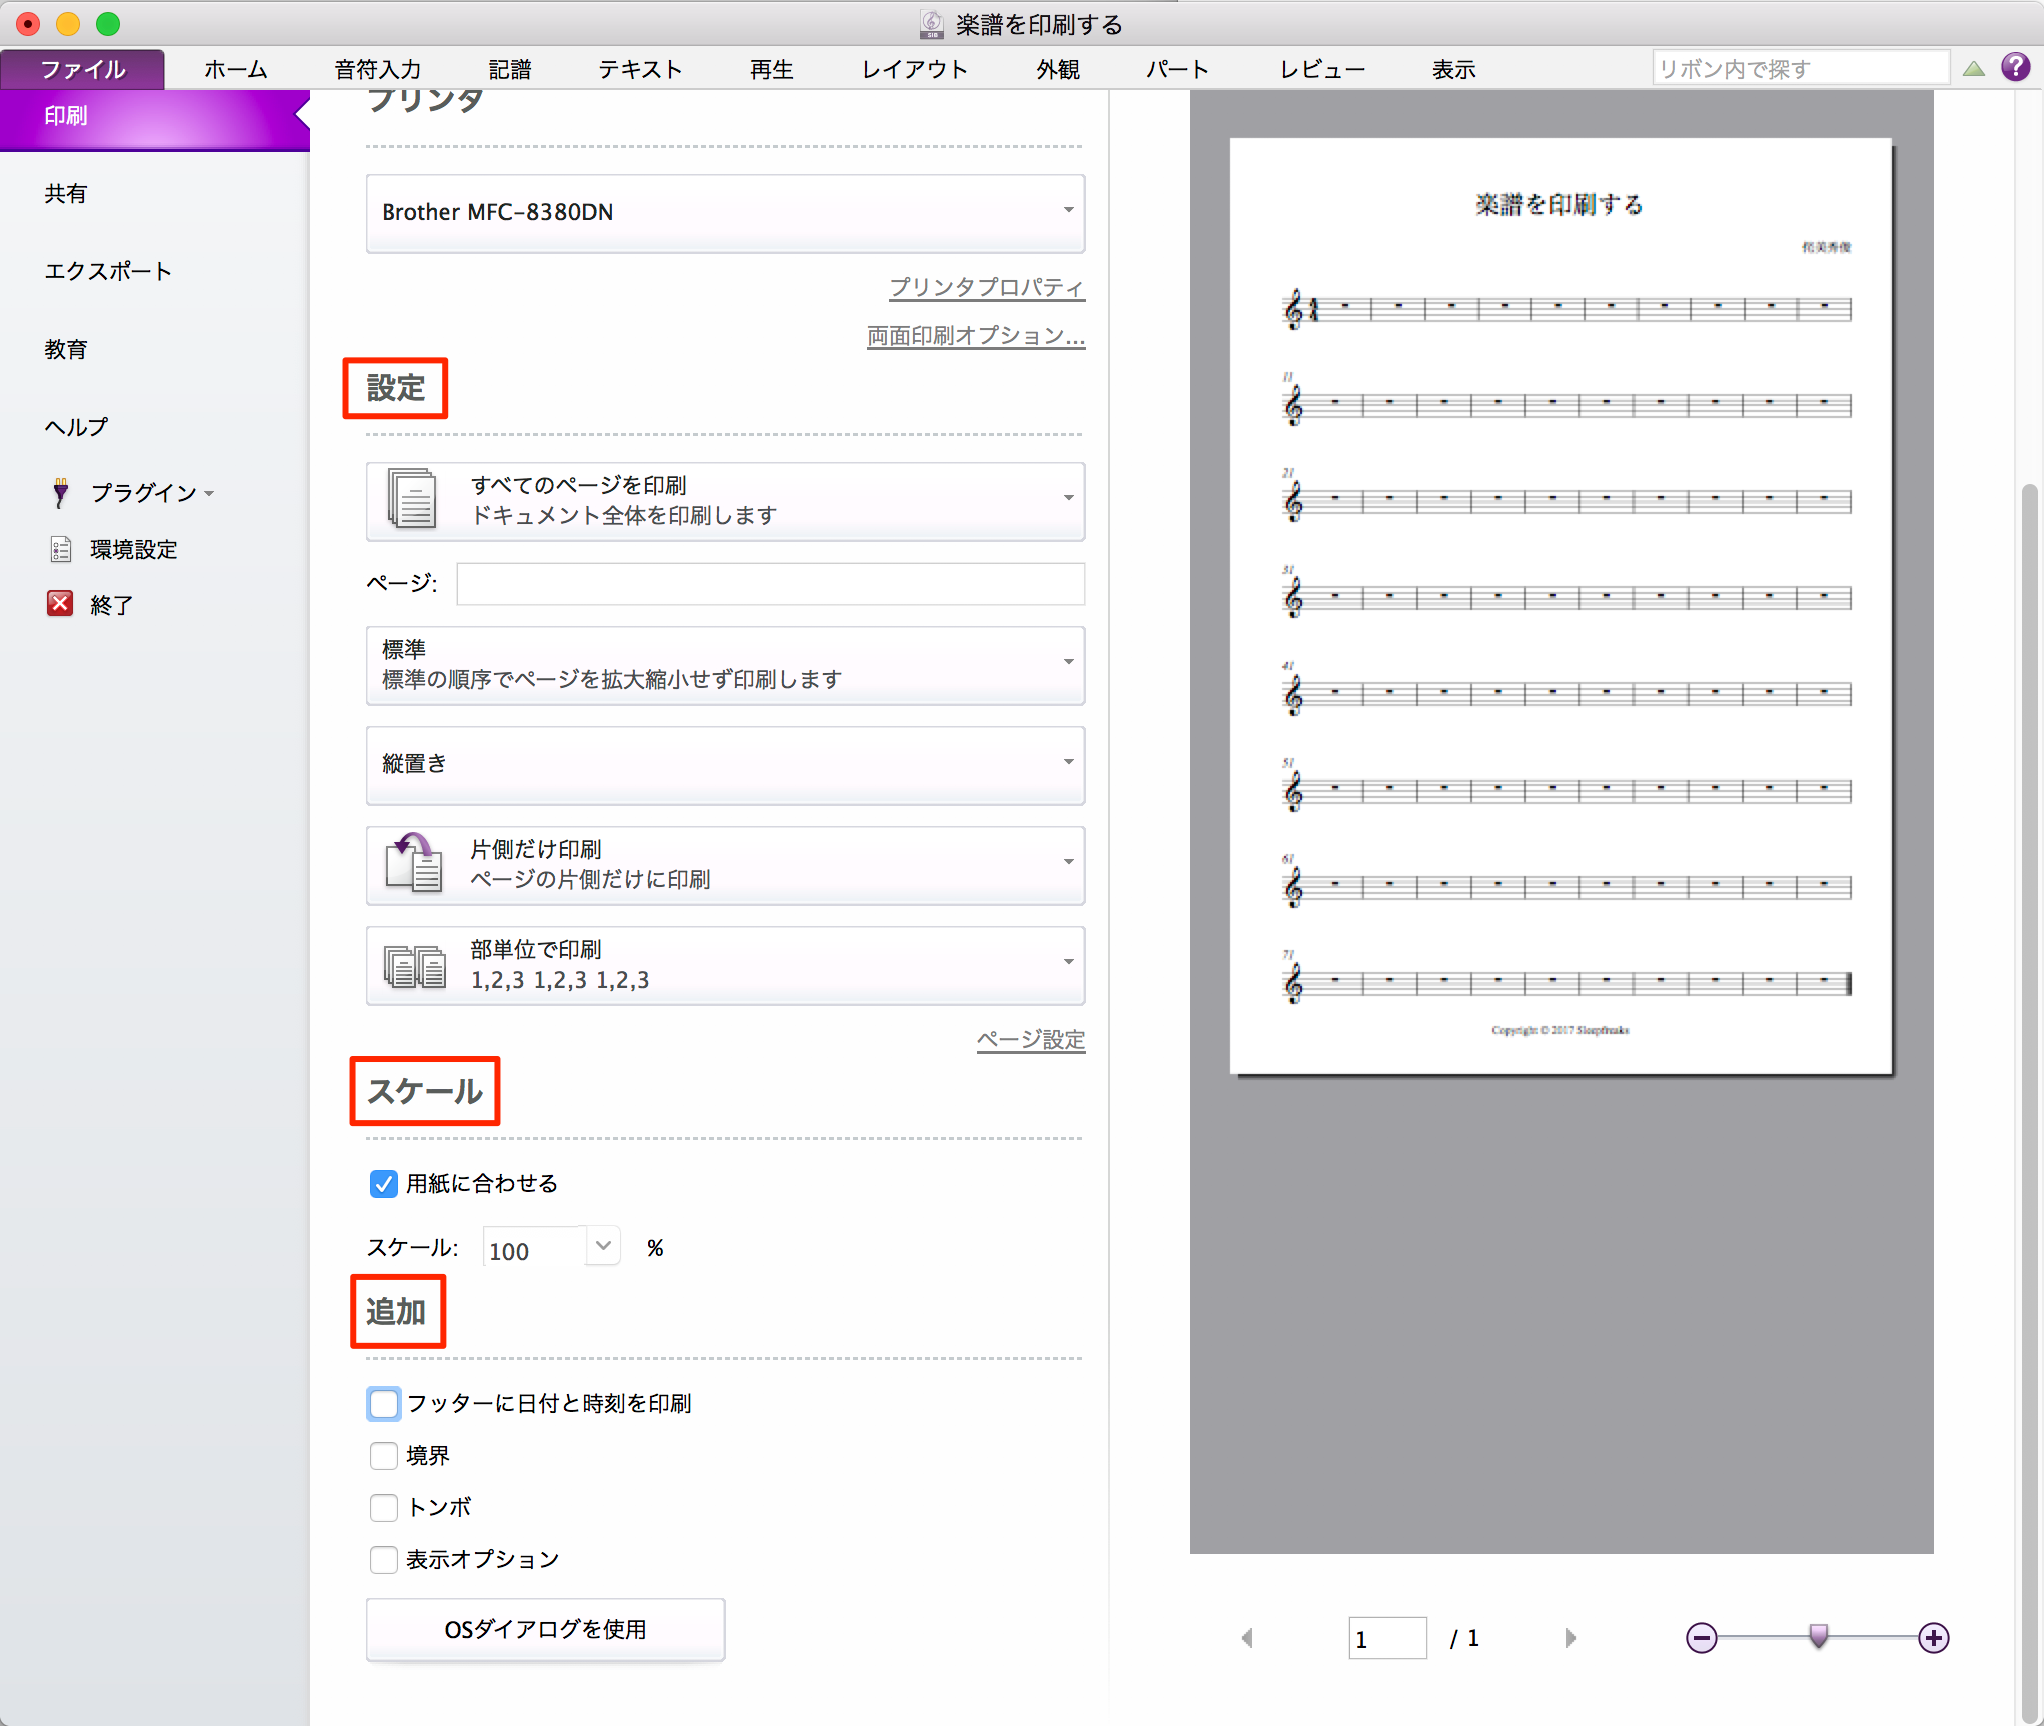Switch to the 表示 tab
The image size is (2044, 1726).
pyautogui.click(x=1454, y=69)
